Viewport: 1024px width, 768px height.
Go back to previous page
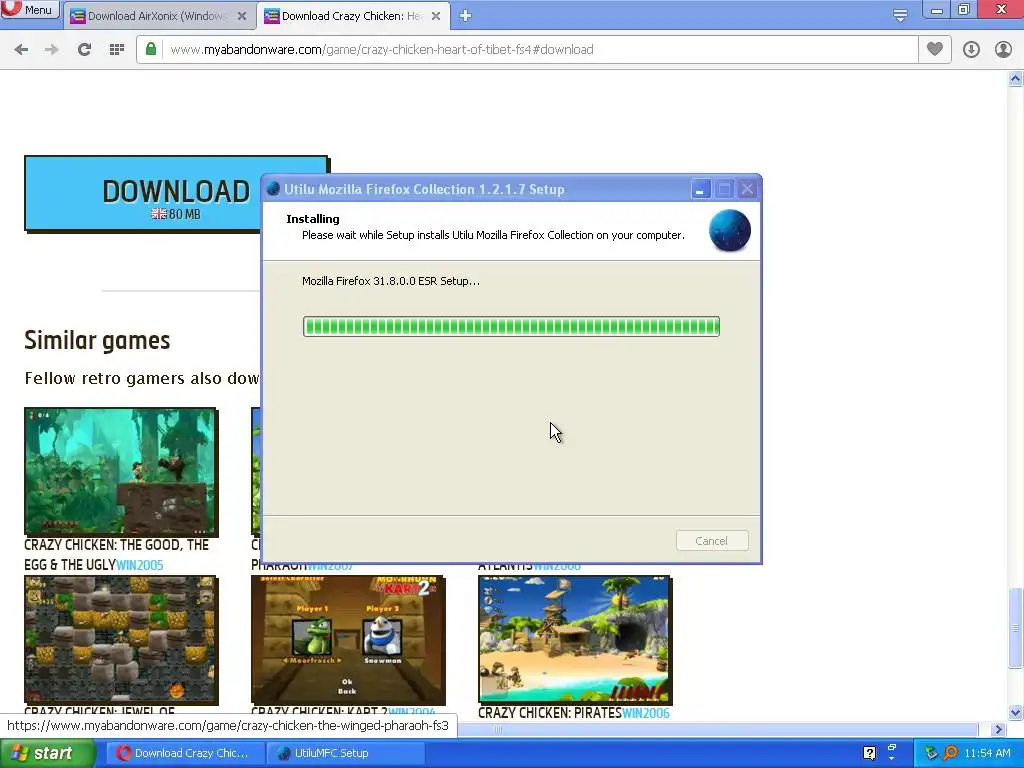[21, 50]
